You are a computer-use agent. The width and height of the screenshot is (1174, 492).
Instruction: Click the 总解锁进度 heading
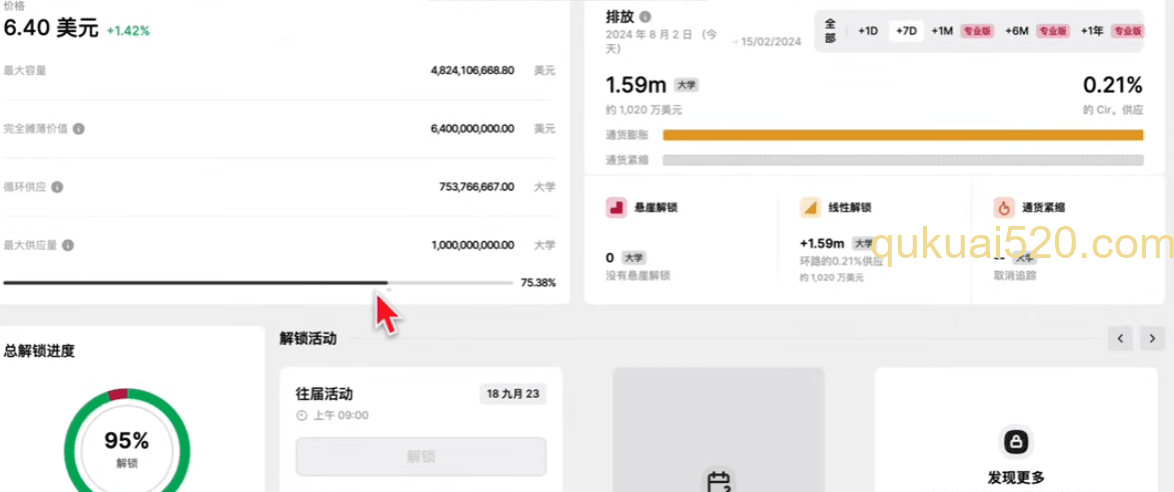(39, 350)
